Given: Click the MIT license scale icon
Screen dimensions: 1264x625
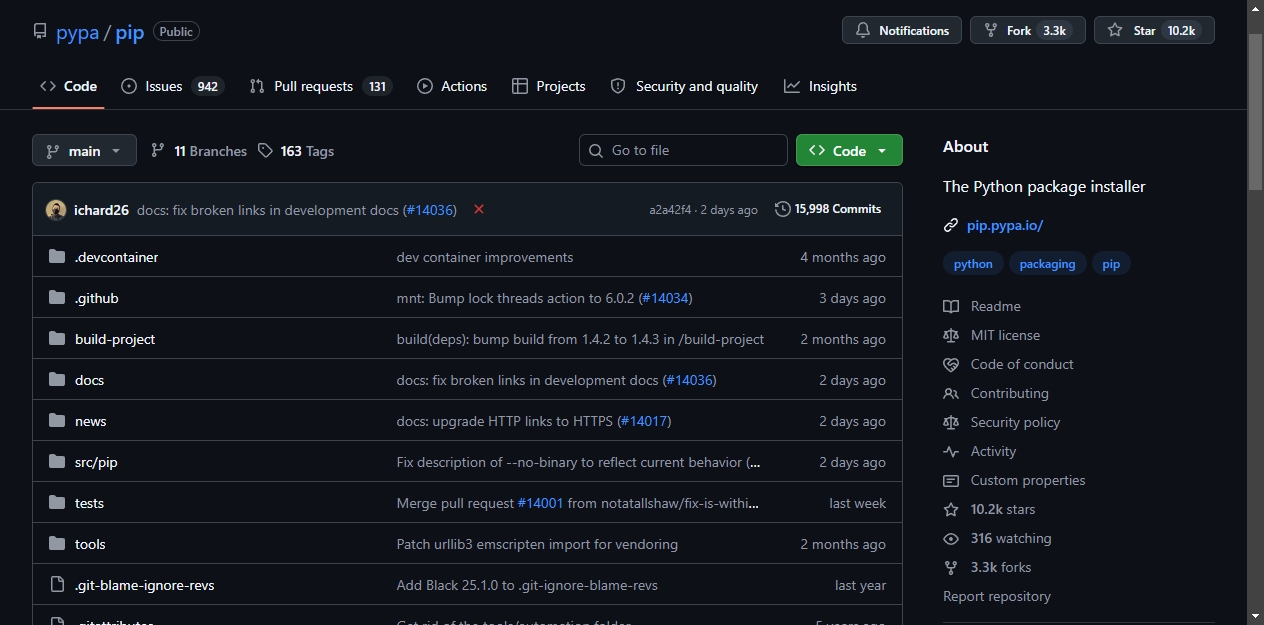Looking at the screenshot, I should click(951, 335).
